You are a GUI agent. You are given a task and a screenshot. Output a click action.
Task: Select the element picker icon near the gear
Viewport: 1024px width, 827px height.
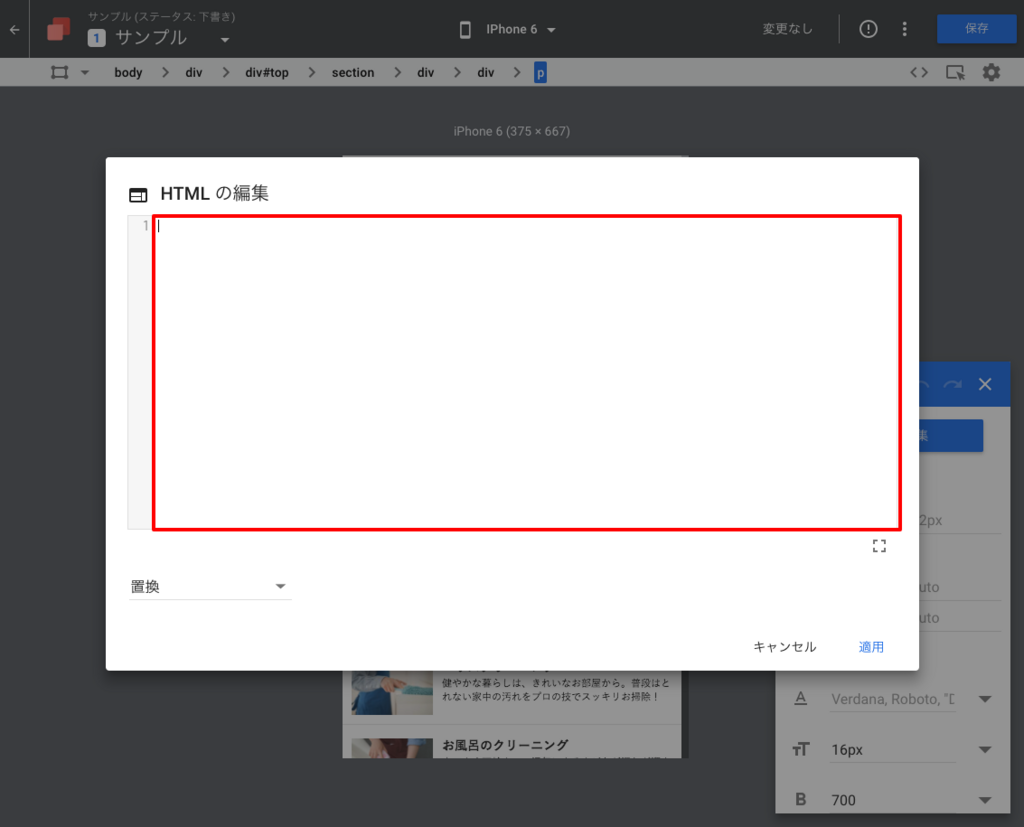954,72
